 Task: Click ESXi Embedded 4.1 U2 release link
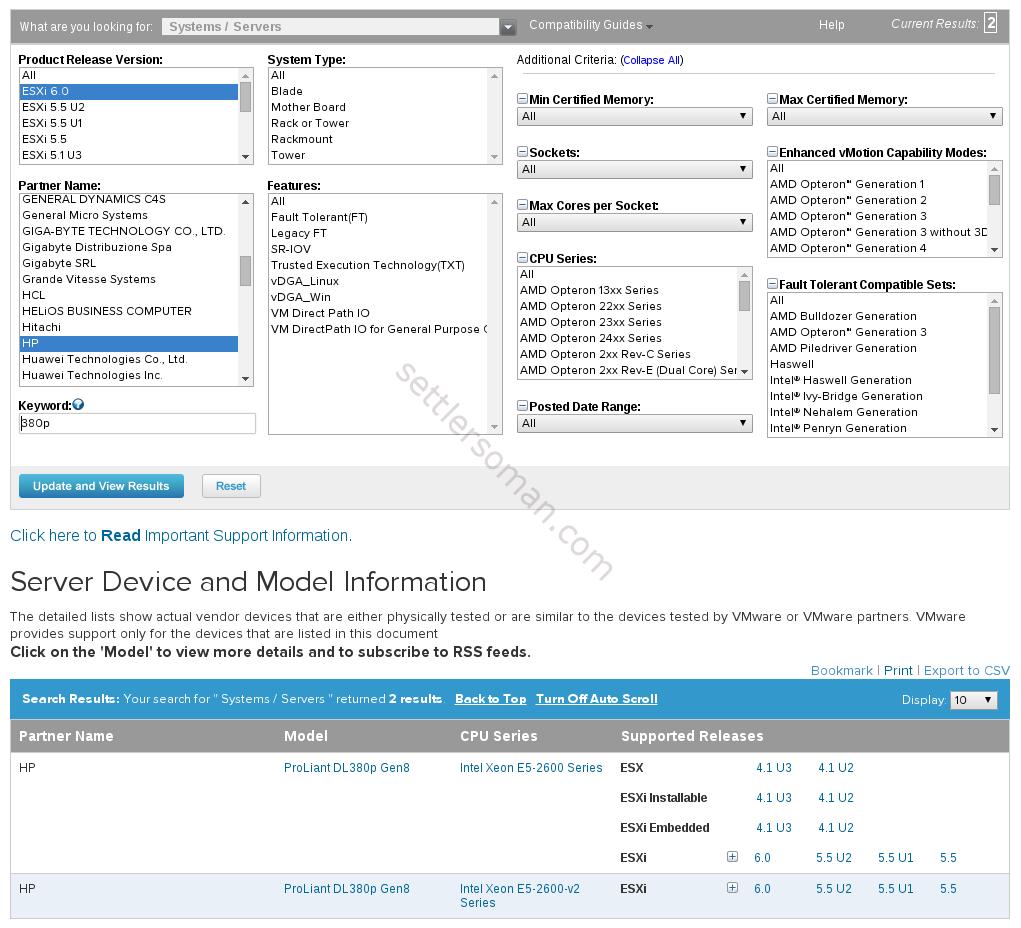835,828
